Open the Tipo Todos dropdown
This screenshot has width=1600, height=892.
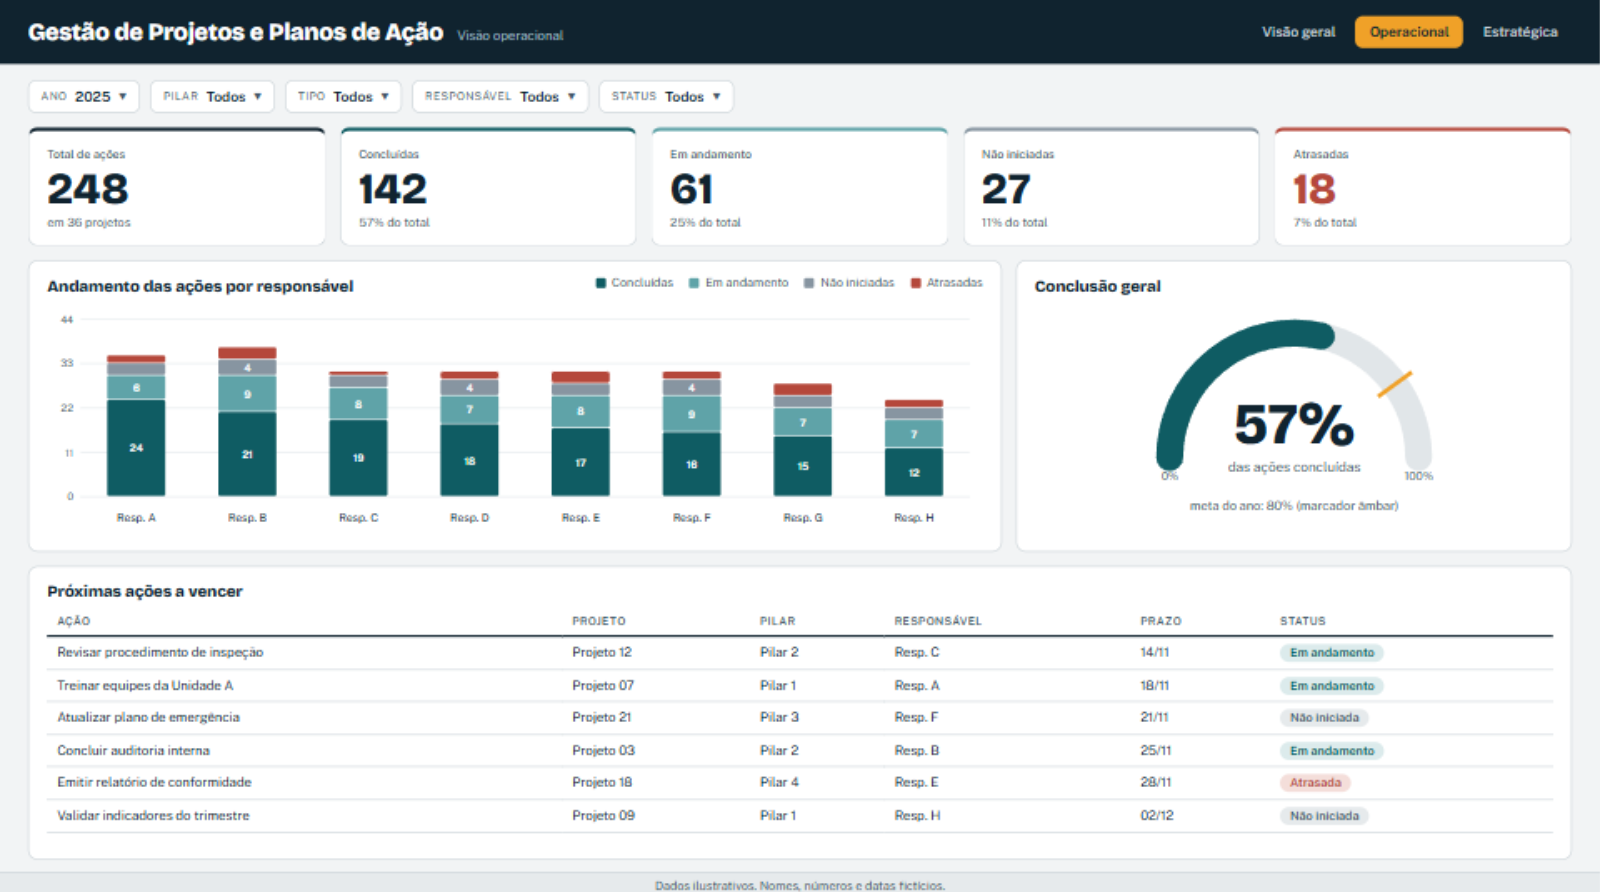[343, 96]
